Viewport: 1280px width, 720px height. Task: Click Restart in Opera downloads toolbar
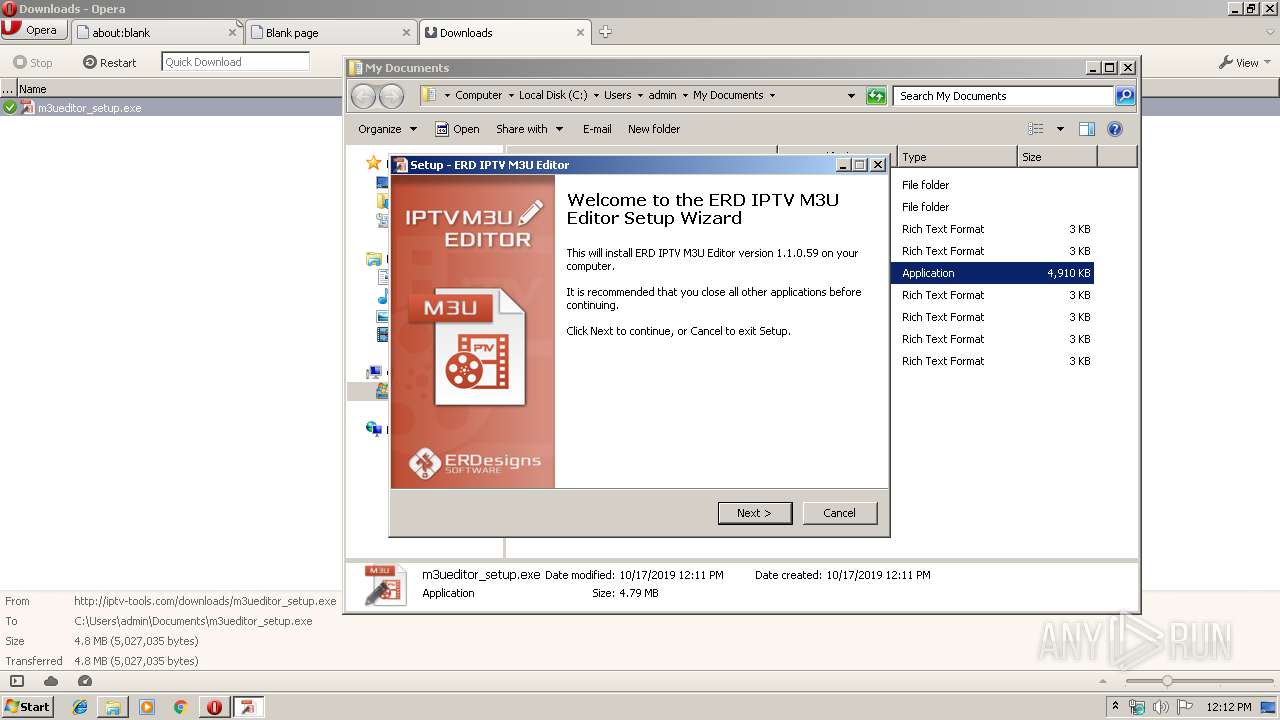point(110,62)
